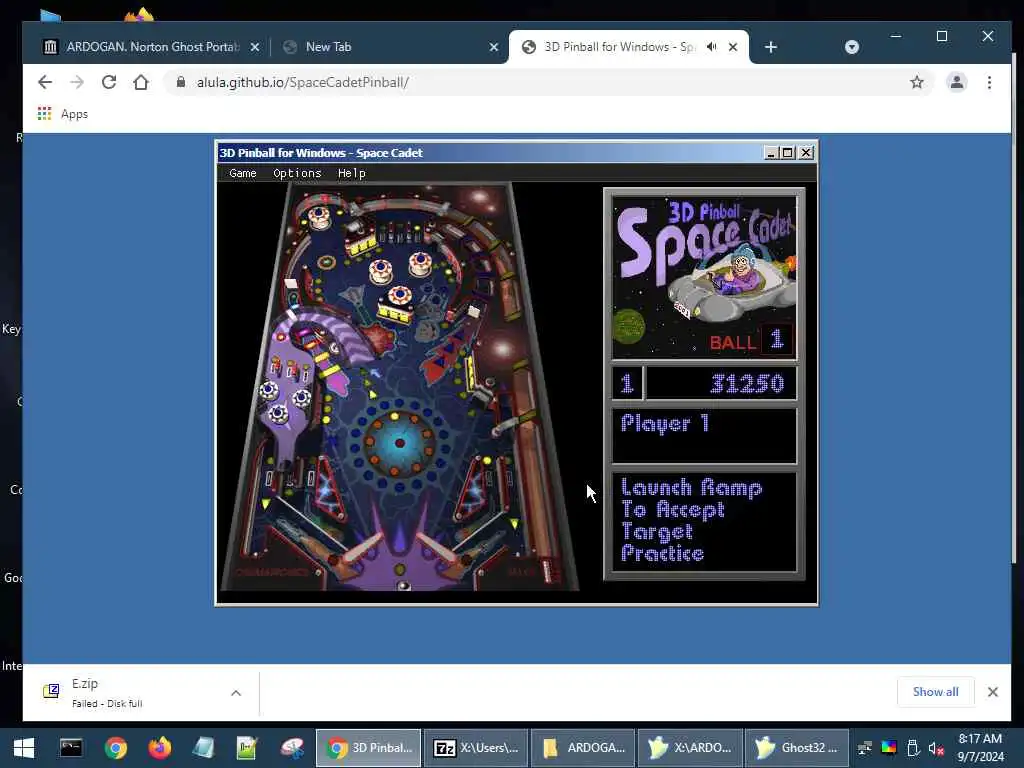The height and width of the screenshot is (768, 1024).
Task: Click the Space Cadet logo artwork
Action: [704, 277]
